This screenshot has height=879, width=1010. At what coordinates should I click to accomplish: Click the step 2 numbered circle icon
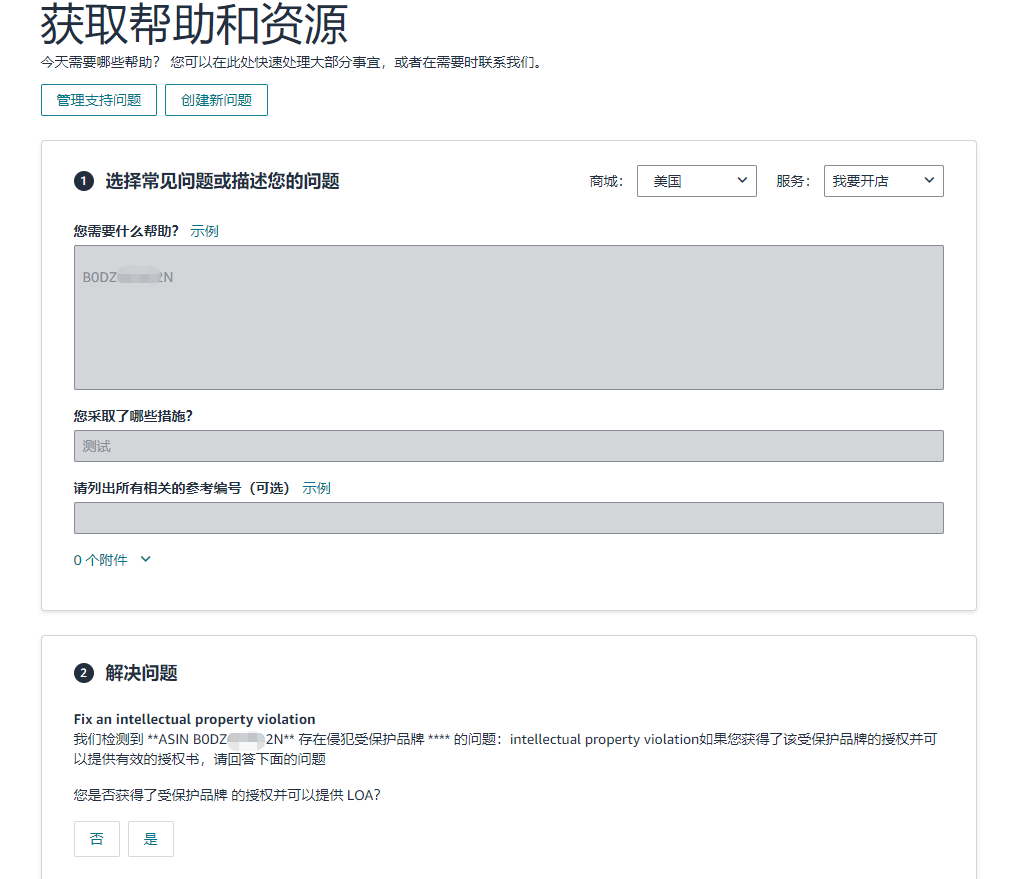point(83,673)
